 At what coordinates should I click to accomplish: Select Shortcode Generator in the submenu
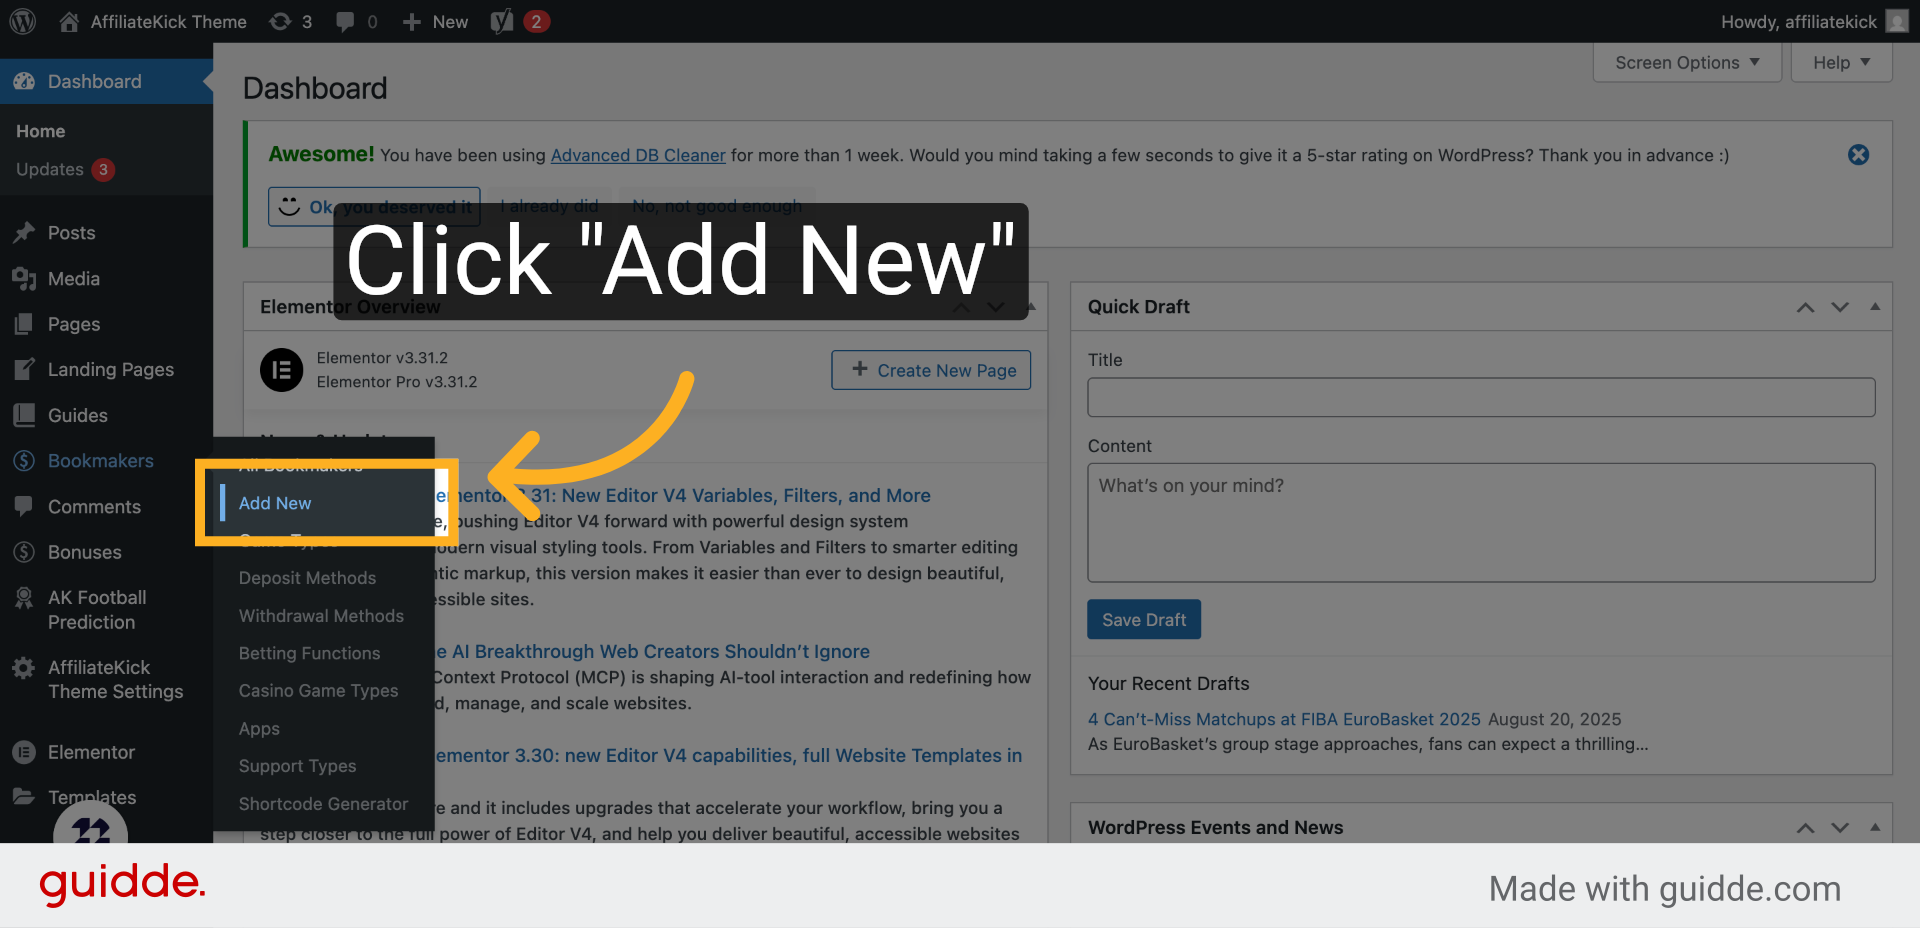pos(323,804)
